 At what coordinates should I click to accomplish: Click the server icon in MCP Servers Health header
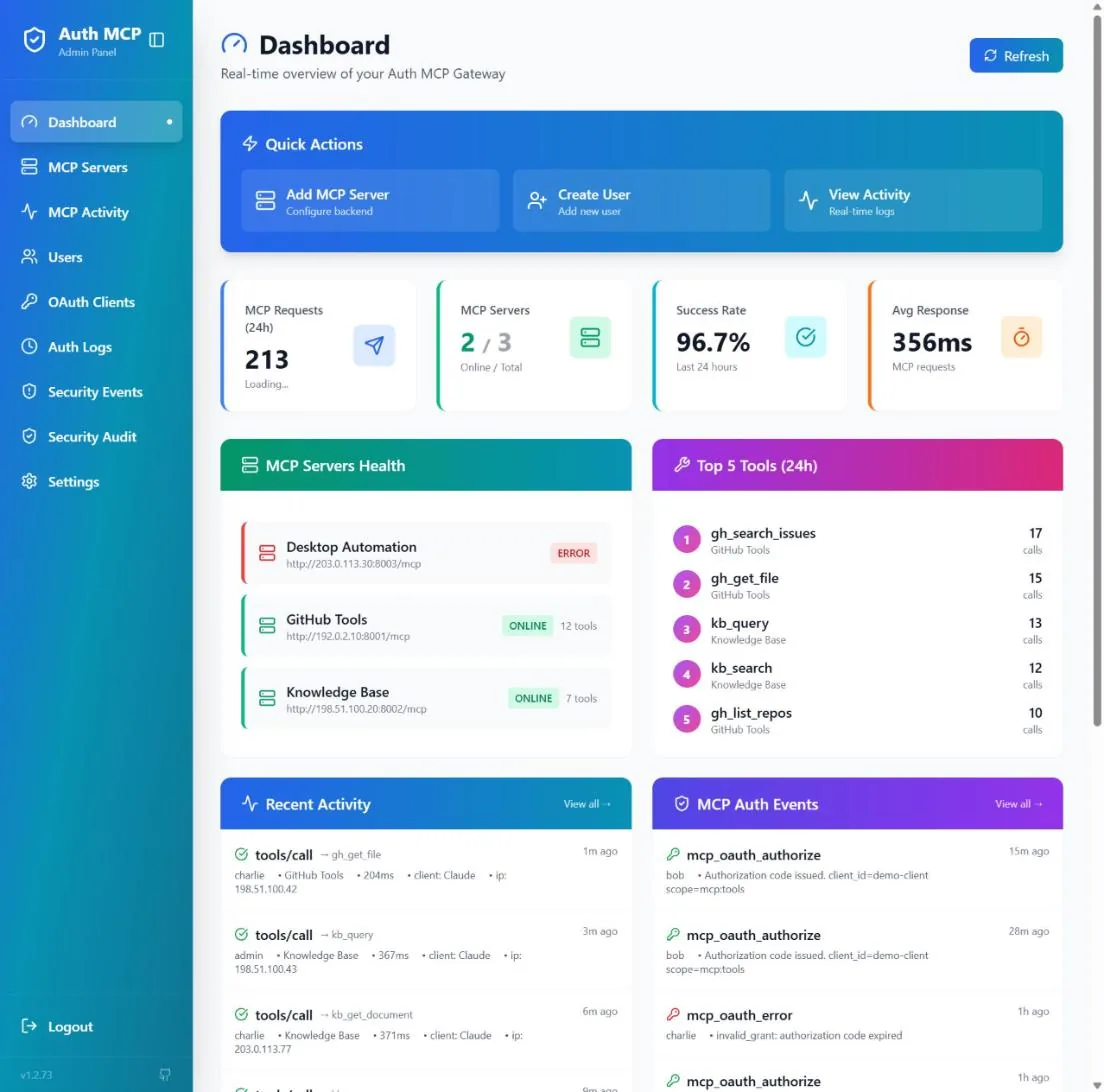point(250,465)
